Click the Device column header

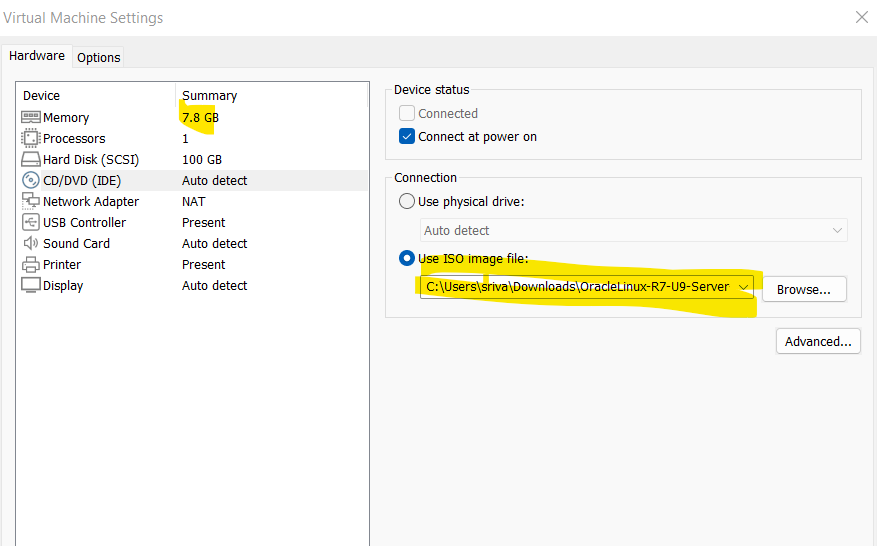coord(41,96)
